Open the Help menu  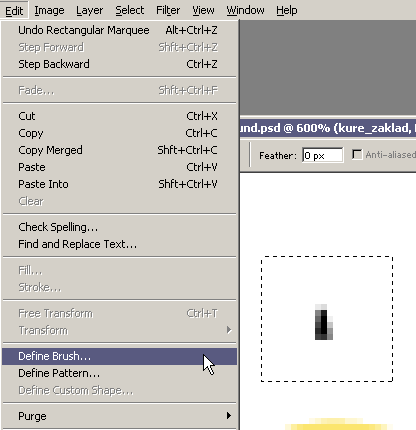click(287, 11)
